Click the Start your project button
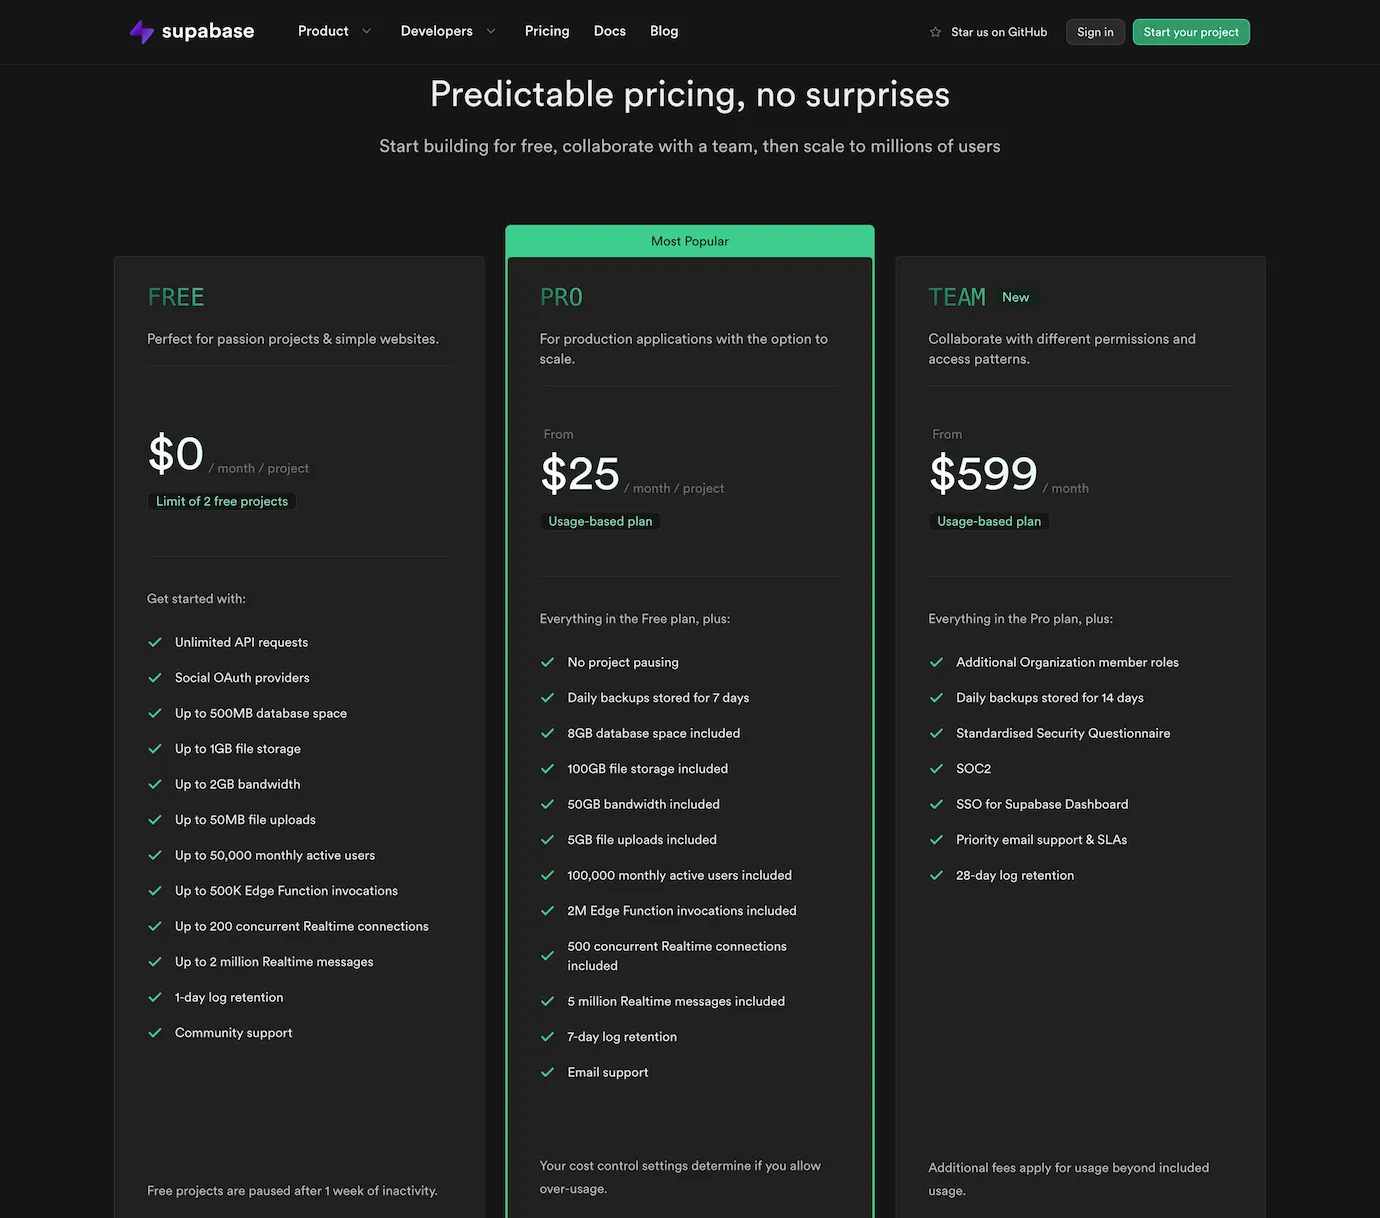Screen dimensions: 1380x1218 click(1191, 32)
